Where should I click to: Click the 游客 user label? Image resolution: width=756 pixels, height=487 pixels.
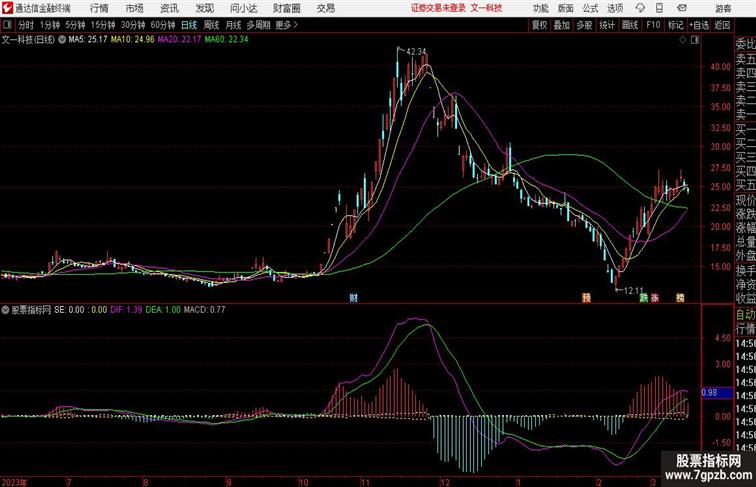(723, 8)
